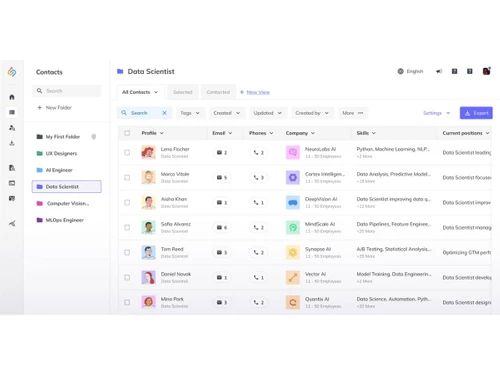Viewport: 500px width, 375px height.
Task: Open the Settings dropdown
Action: (437, 113)
